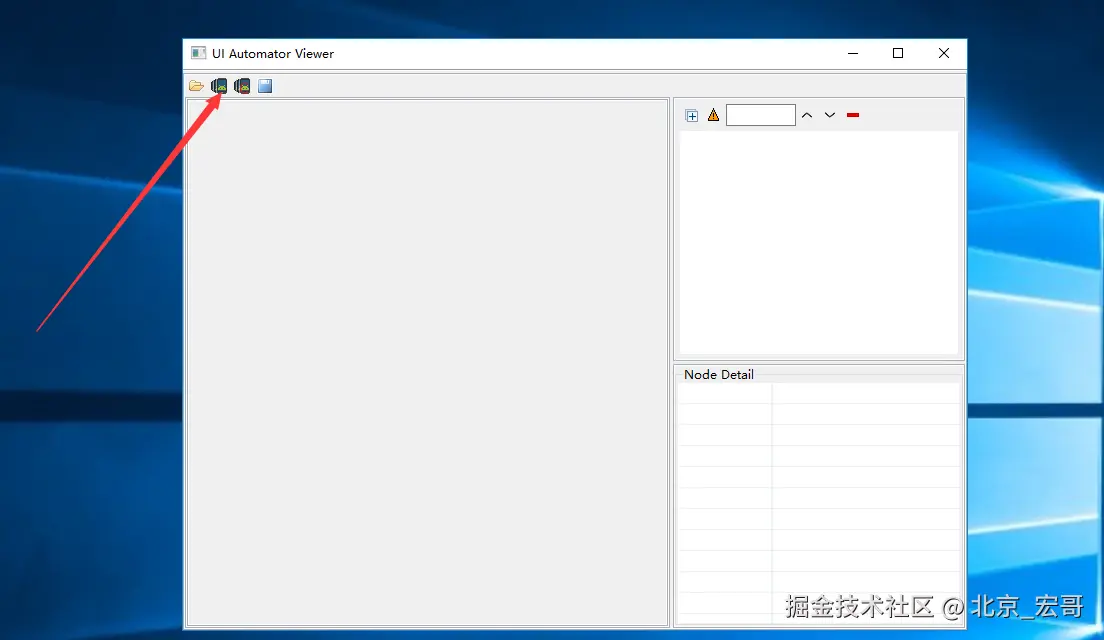Focus the node search text field
1104x640 pixels.
coord(760,115)
